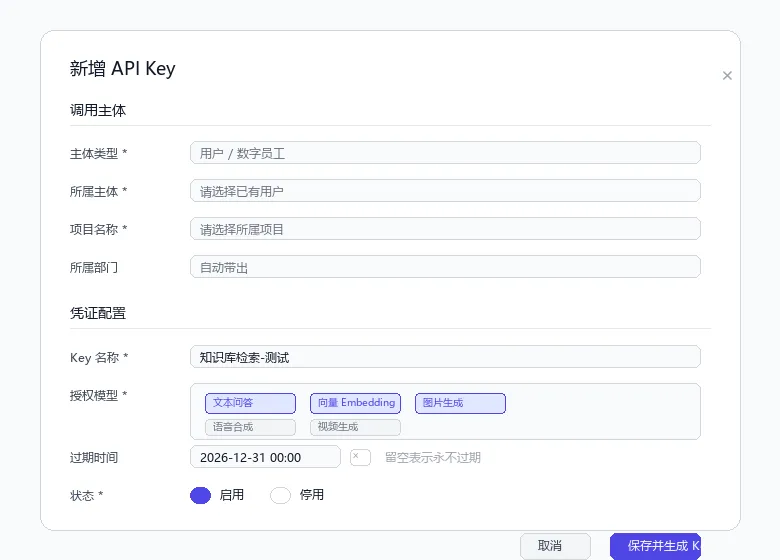Select the 启用 status radio
The width and height of the screenshot is (780, 560).
[200, 495]
